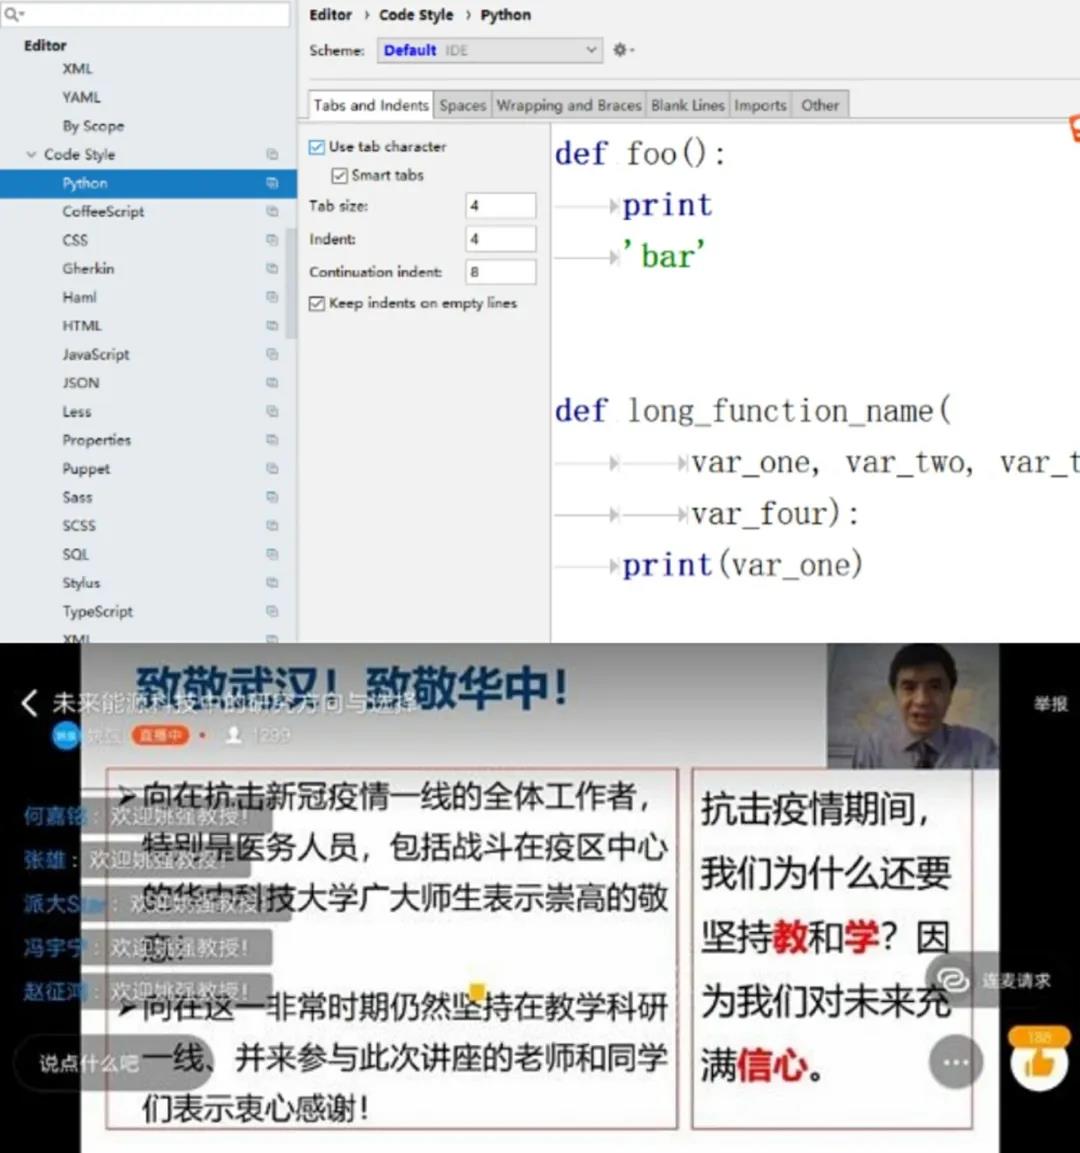Screen dimensions: 1080x1153
Task: Click the settings list scrollbar
Action: coord(290,280)
